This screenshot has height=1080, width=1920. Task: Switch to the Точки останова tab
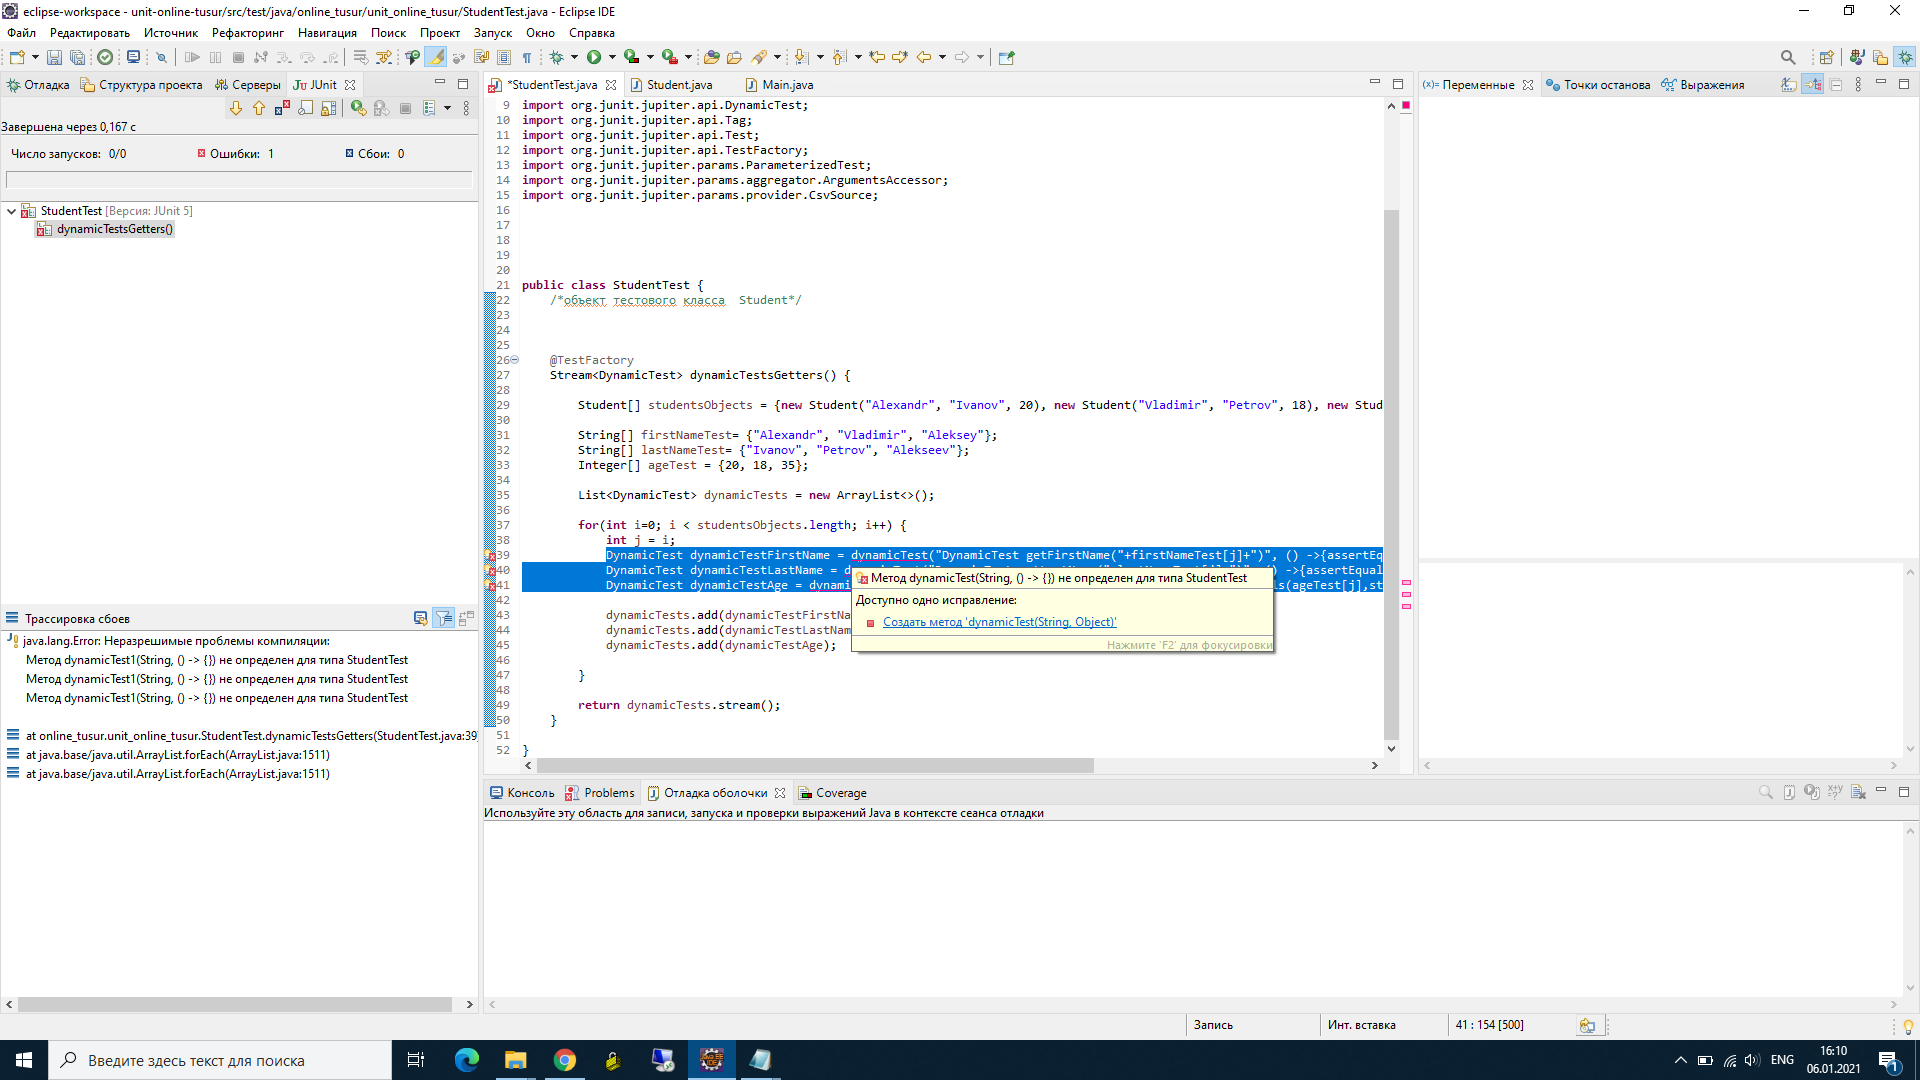[x=1597, y=85]
